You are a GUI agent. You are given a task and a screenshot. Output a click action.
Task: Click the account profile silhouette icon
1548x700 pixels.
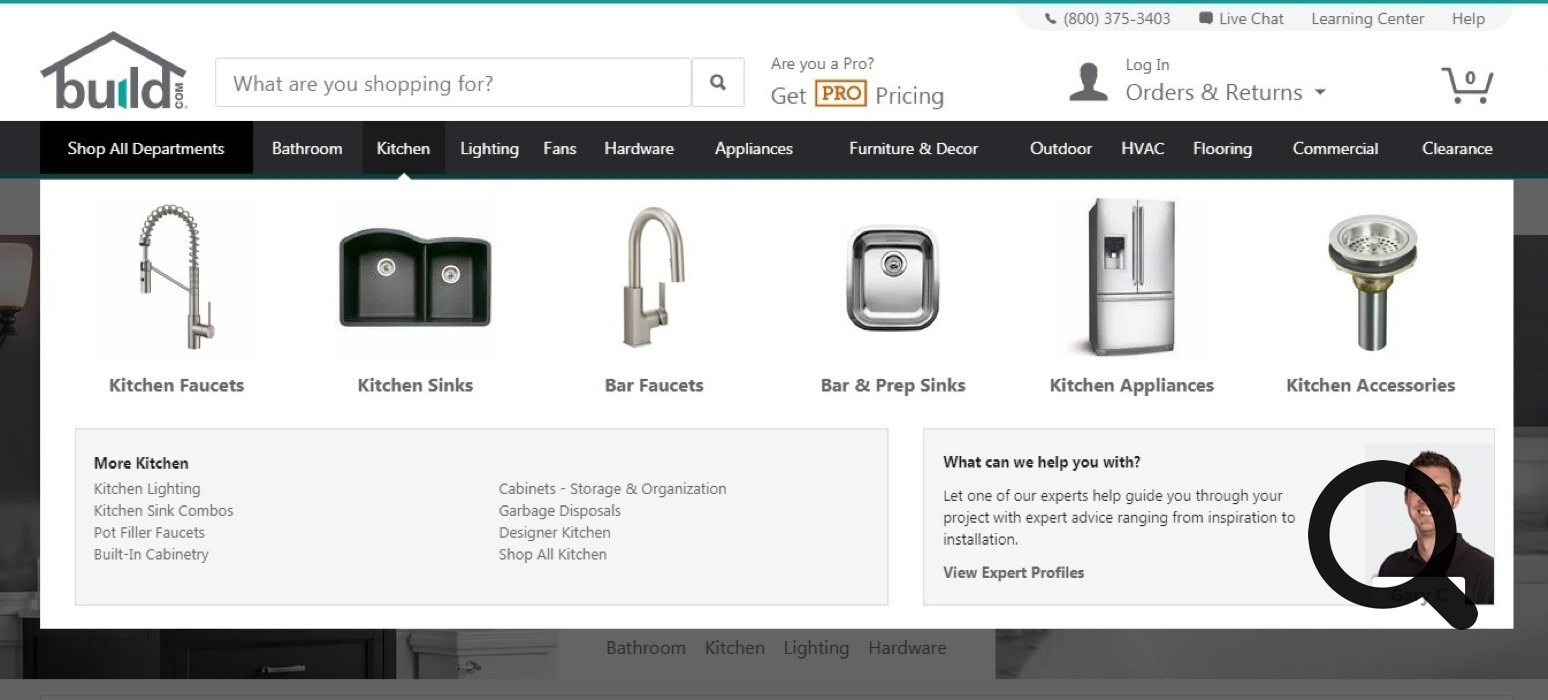click(1088, 82)
